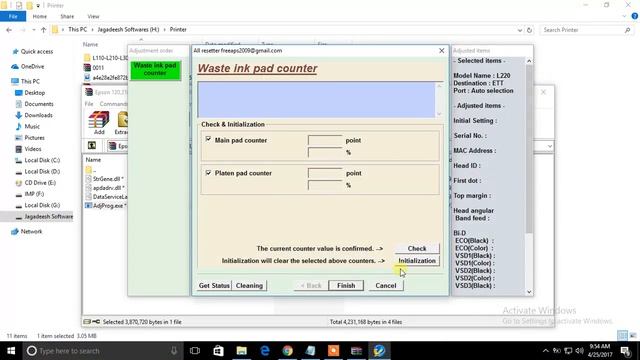Select AdjProg.exe in WinRAR file list

[109, 206]
